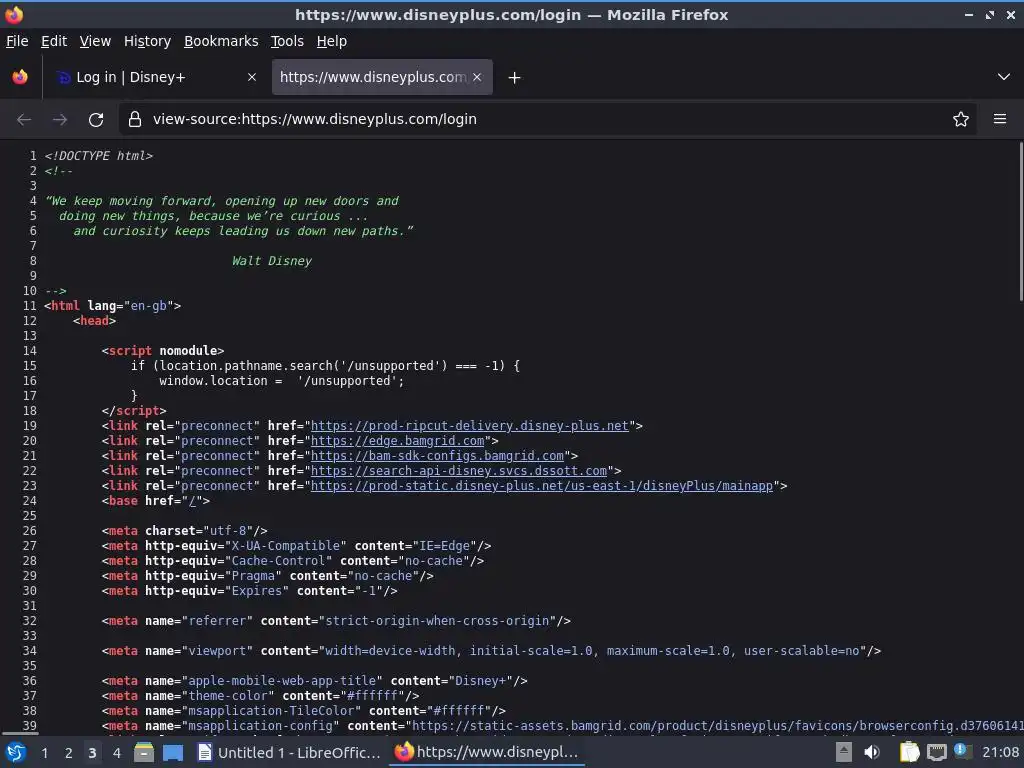Open a new tab with plus button

(515, 78)
